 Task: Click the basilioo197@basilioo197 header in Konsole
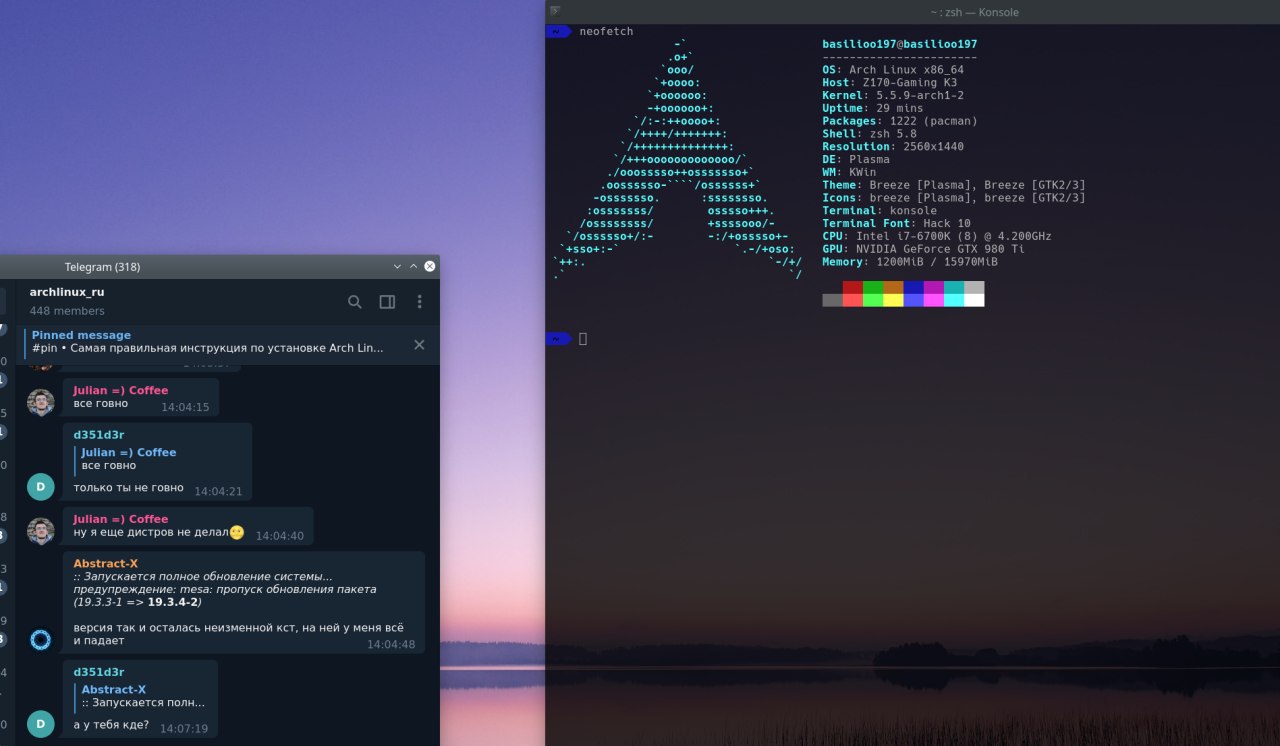click(x=900, y=44)
